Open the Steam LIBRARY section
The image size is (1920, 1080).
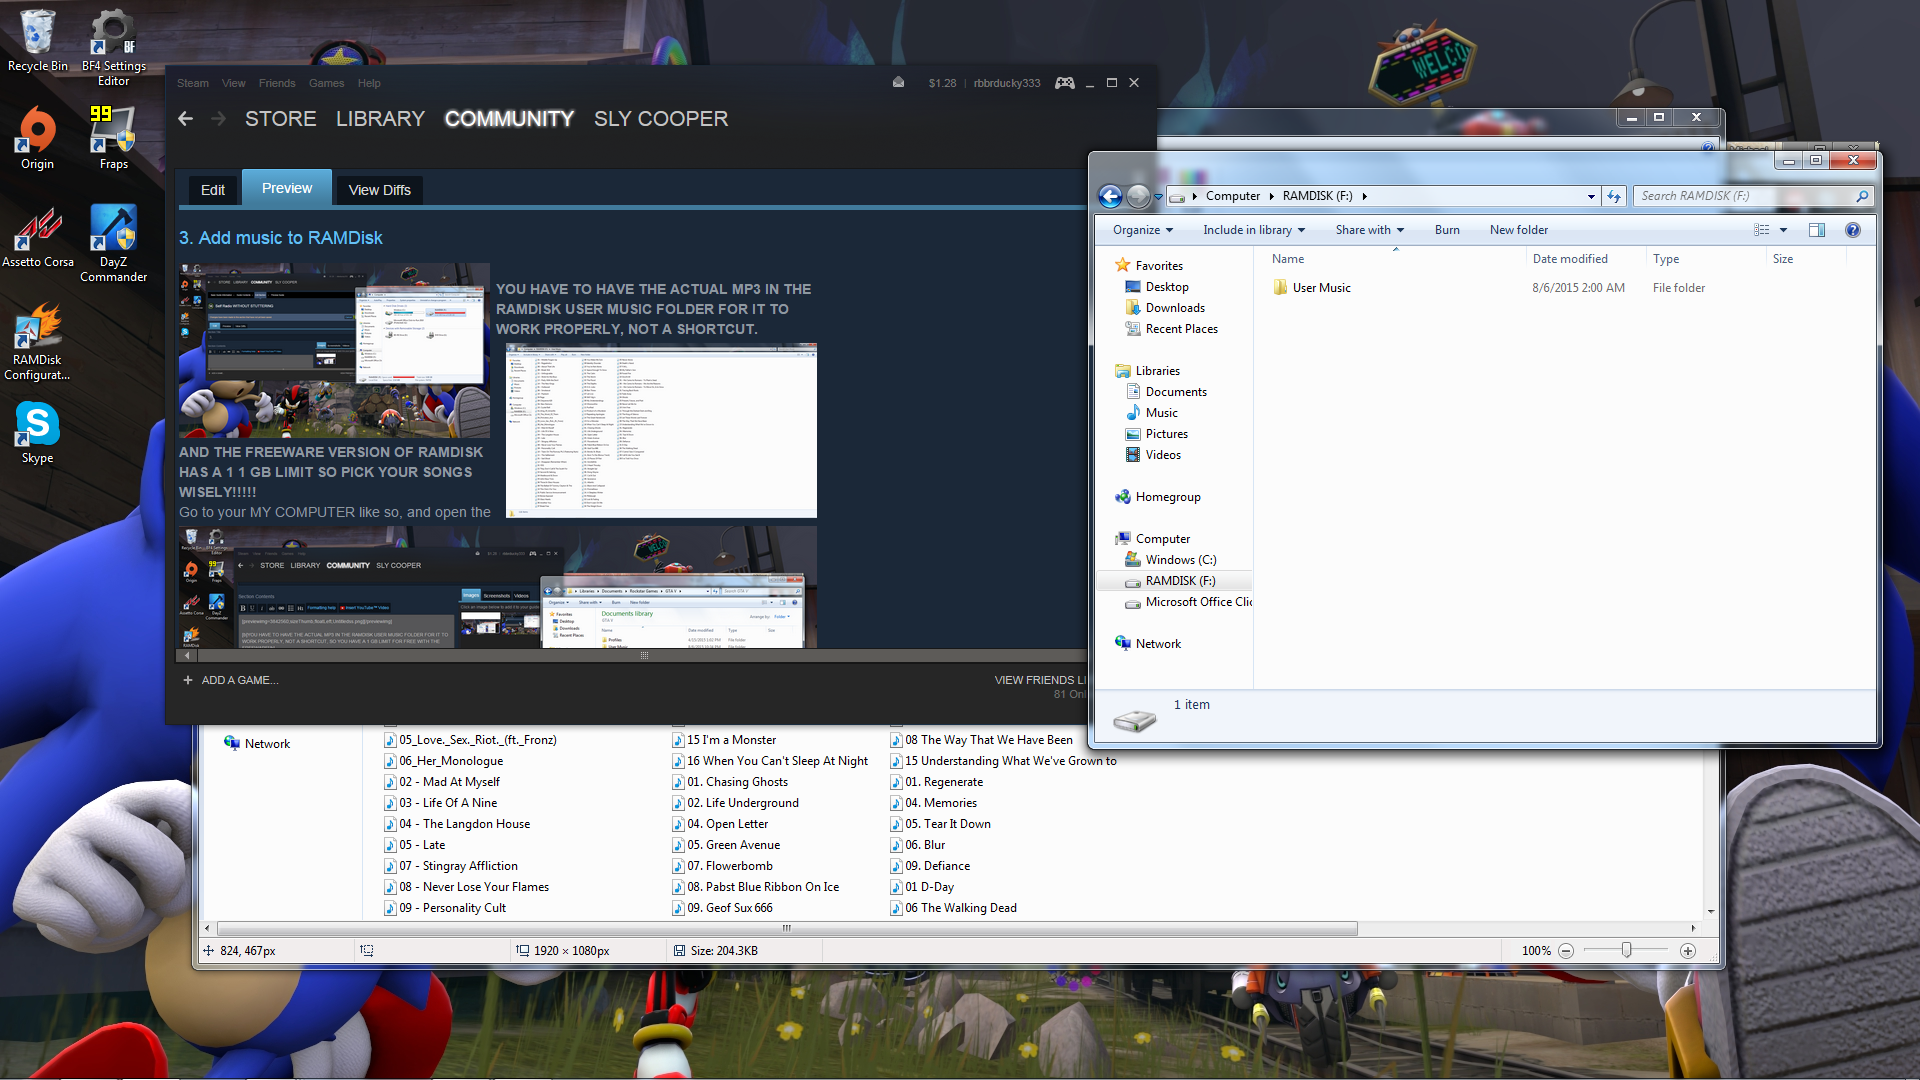[x=380, y=119]
